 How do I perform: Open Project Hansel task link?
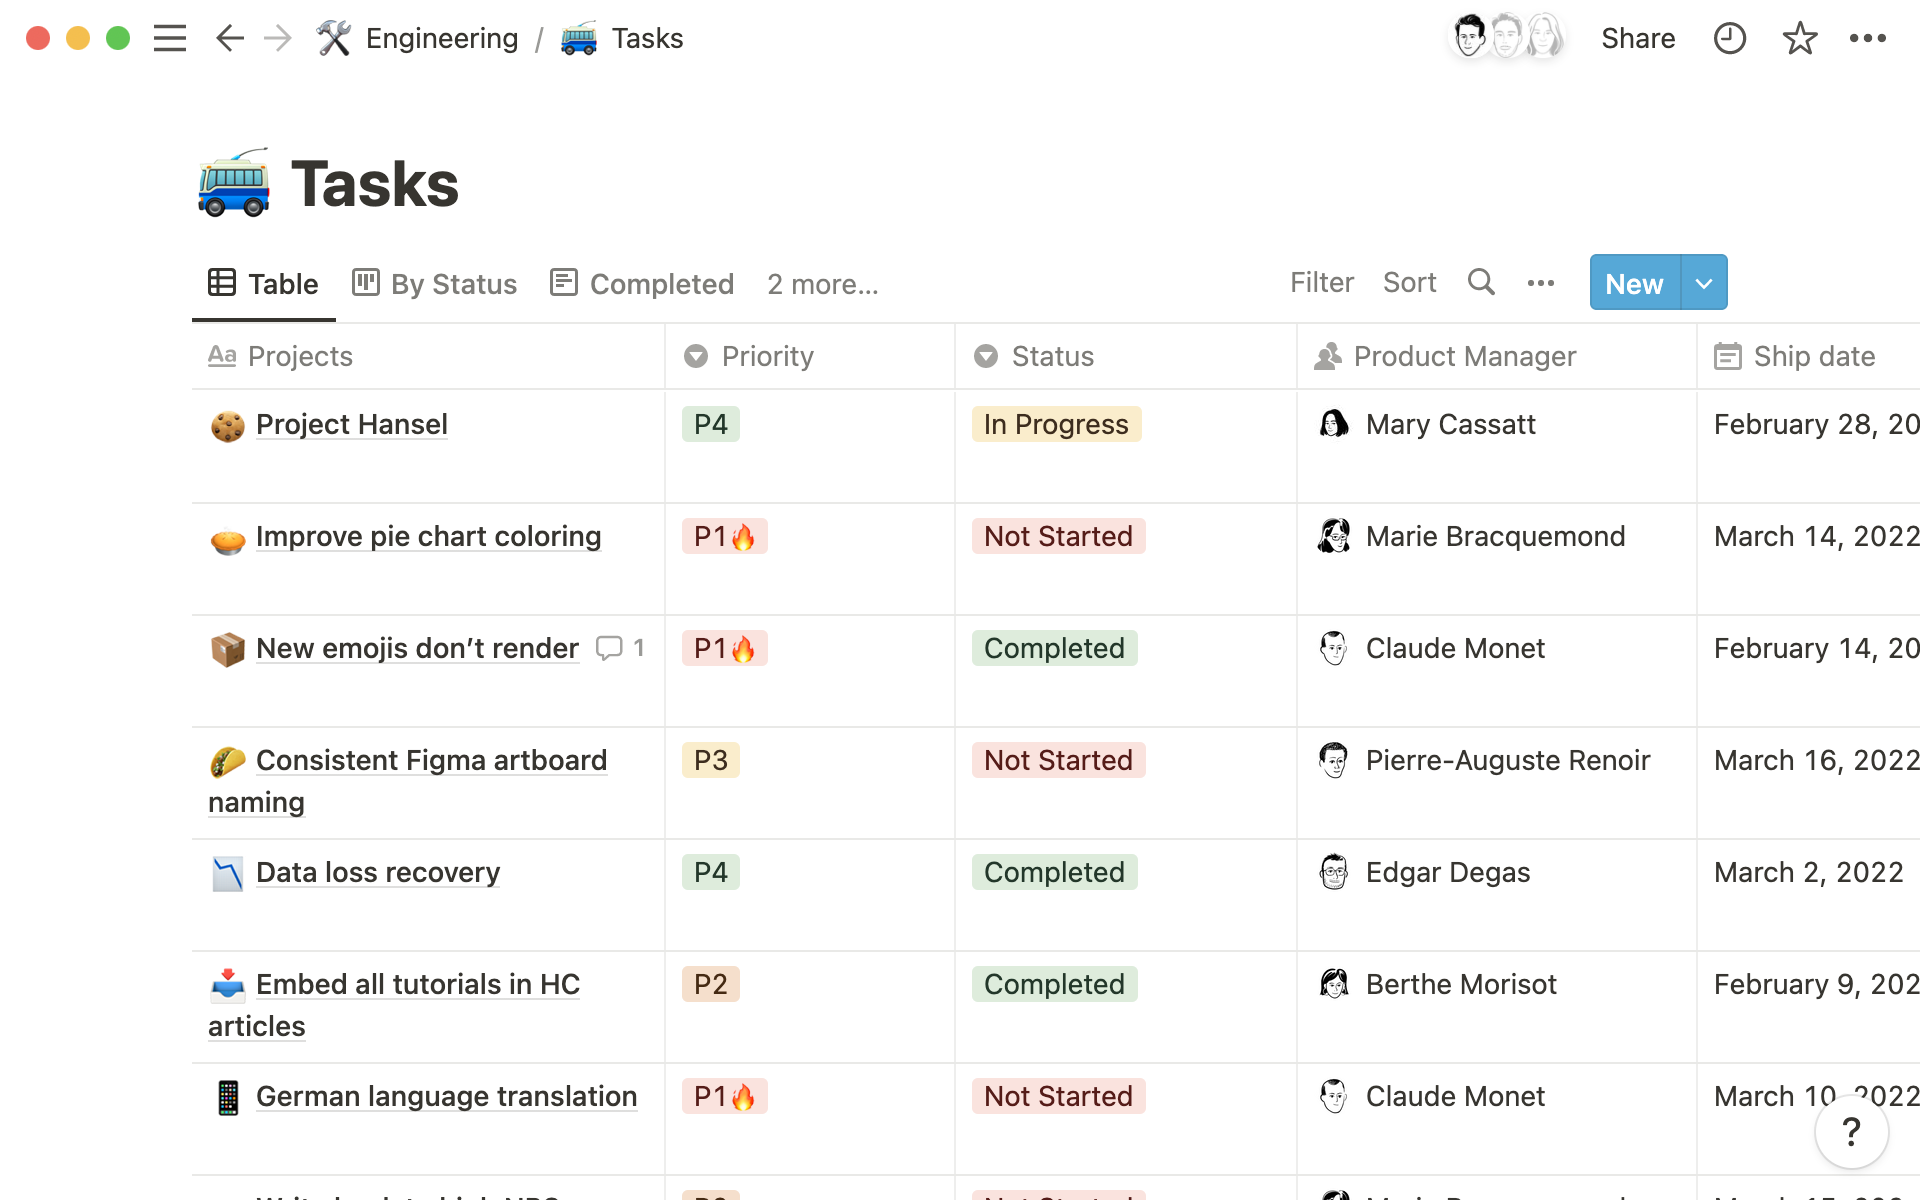coord(351,423)
